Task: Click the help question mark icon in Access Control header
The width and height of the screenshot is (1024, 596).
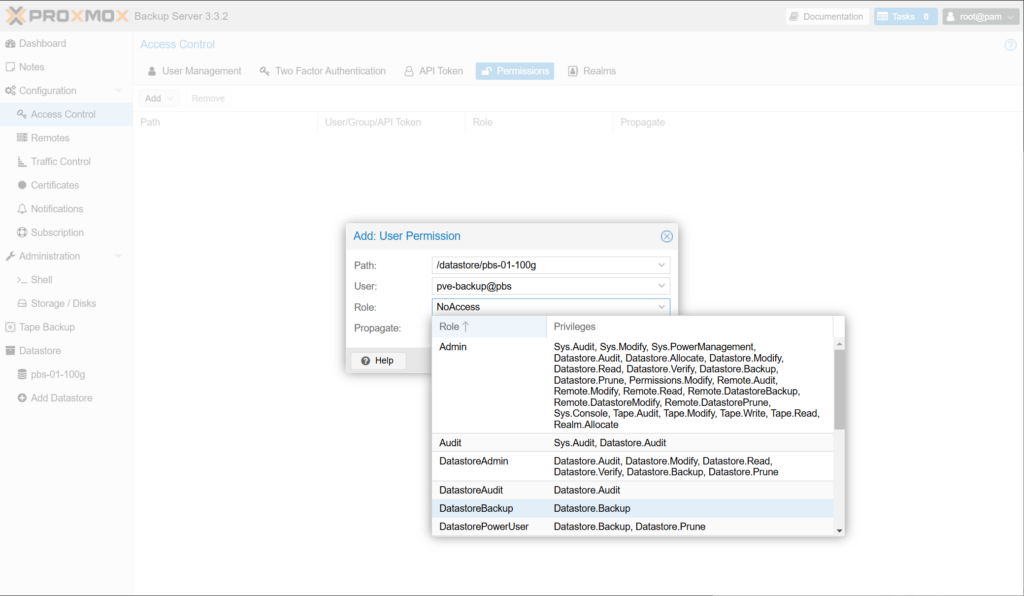Action: (1010, 45)
